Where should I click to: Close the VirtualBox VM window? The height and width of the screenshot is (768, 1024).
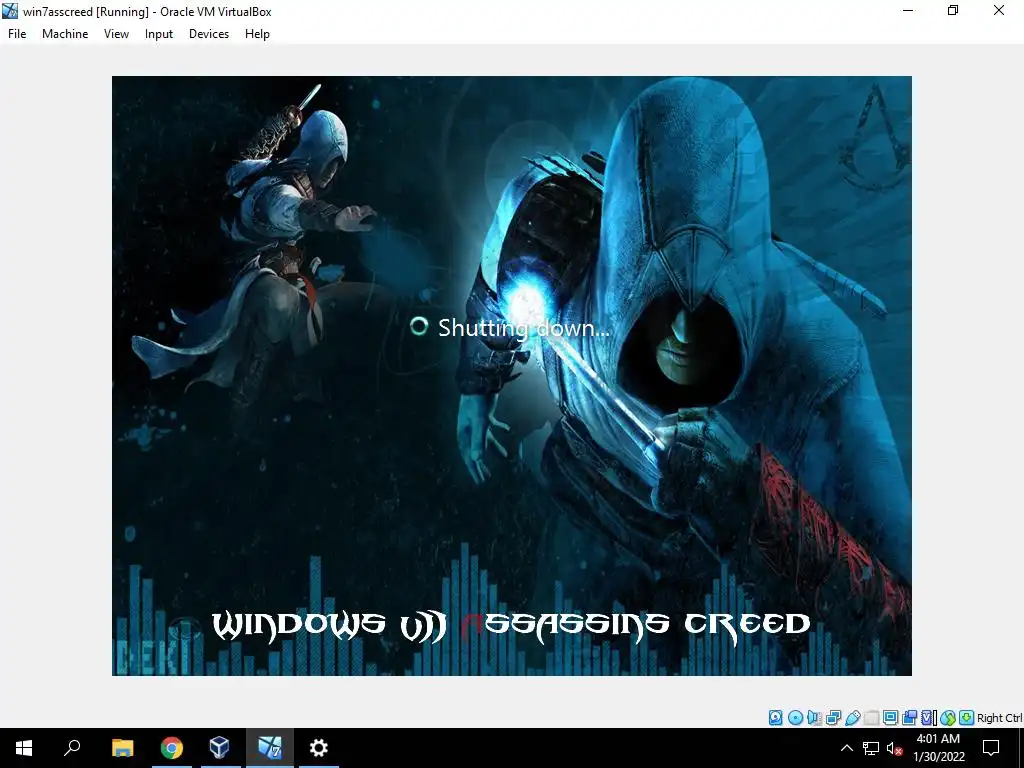click(x=999, y=10)
